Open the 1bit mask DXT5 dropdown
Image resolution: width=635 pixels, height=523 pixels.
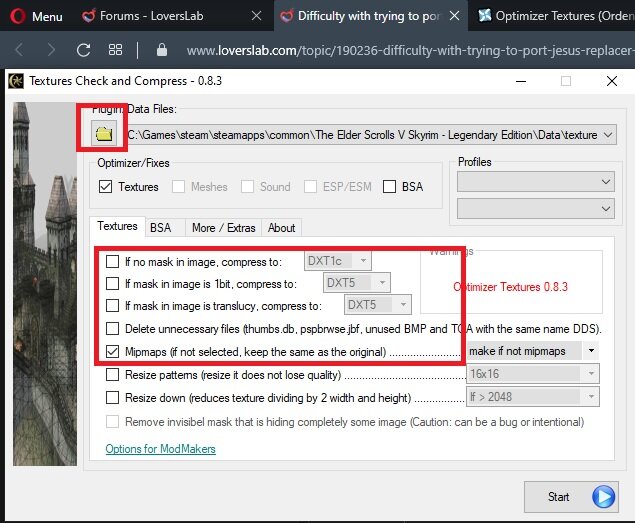tap(357, 282)
